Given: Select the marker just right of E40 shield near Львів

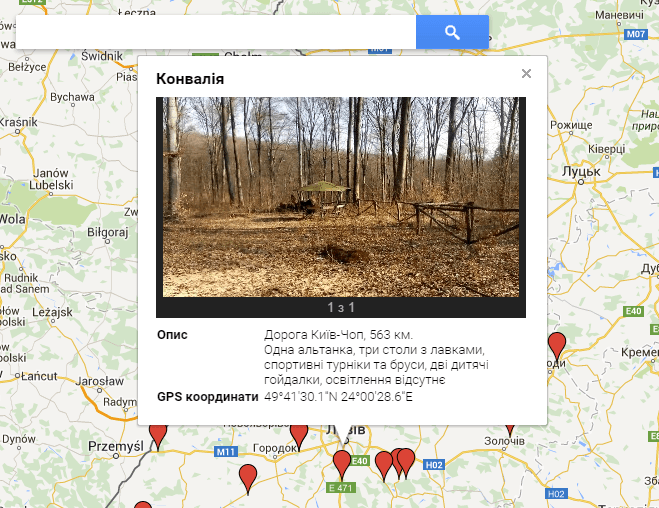Looking at the screenshot, I should pyautogui.click(x=383, y=466).
